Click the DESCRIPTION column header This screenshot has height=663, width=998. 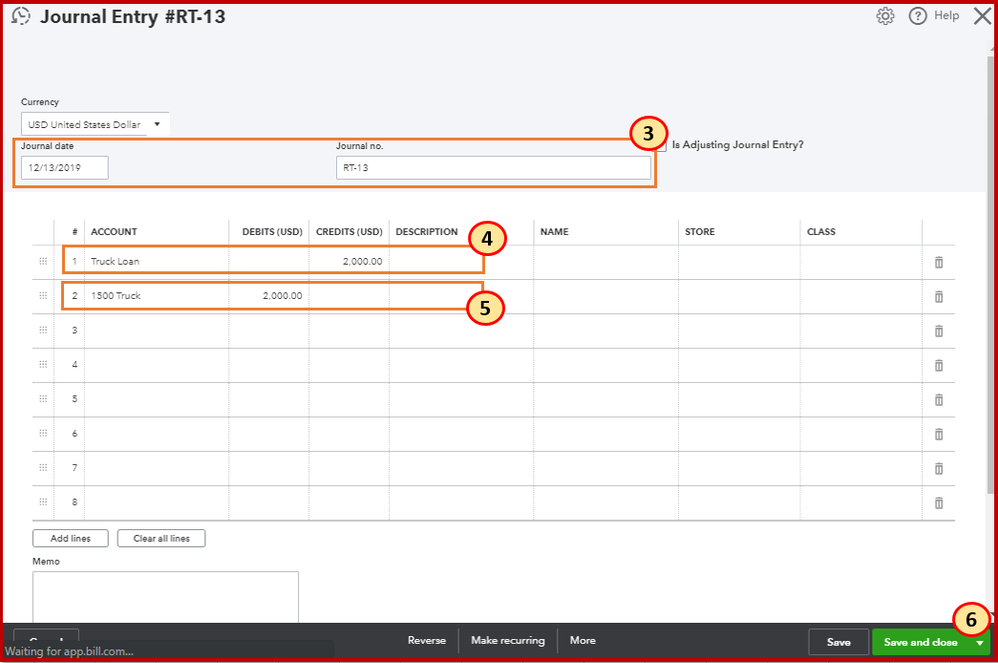(x=426, y=232)
